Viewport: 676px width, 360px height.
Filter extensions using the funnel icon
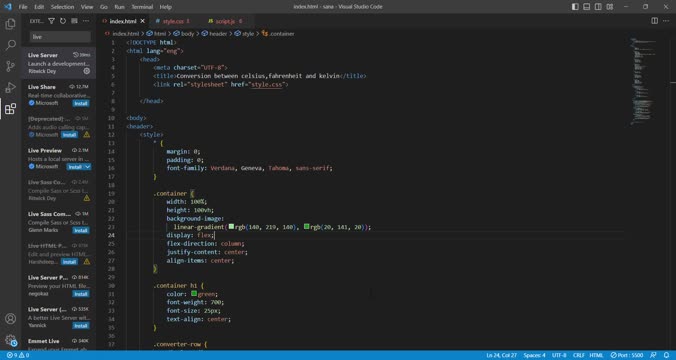pos(51,21)
